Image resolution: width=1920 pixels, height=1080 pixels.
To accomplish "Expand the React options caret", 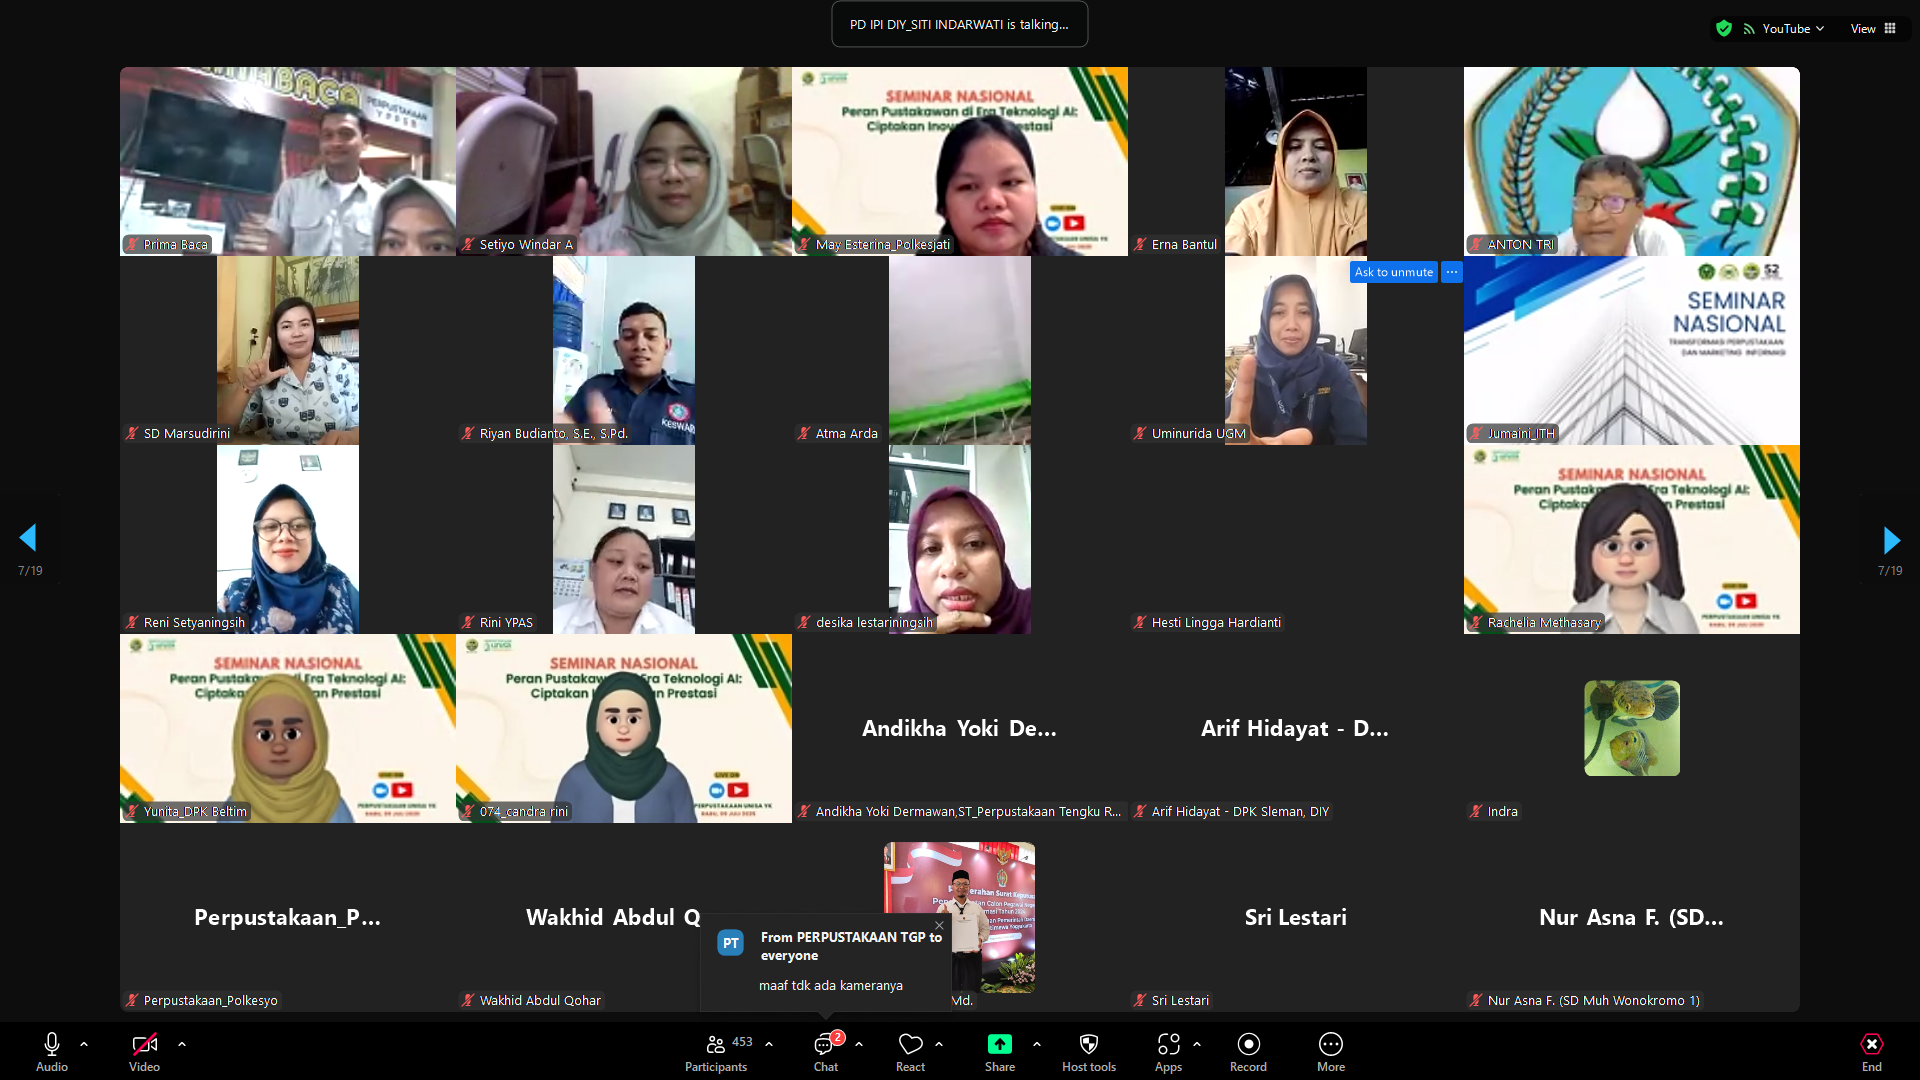I will pos(939,1044).
